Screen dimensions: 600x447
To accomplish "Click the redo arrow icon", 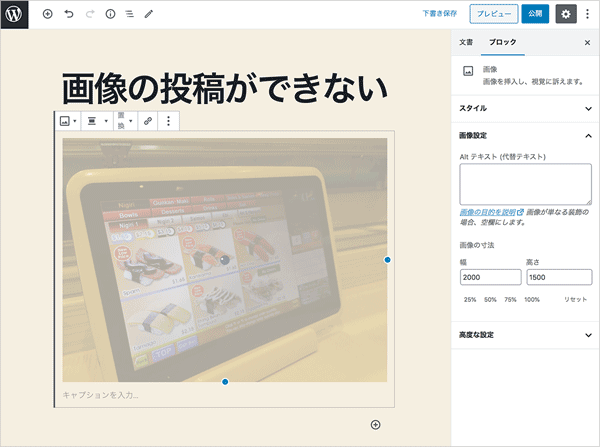I will (90, 14).
